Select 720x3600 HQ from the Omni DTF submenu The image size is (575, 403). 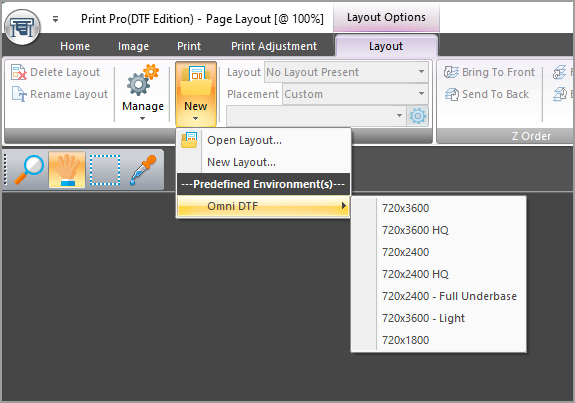(x=415, y=230)
